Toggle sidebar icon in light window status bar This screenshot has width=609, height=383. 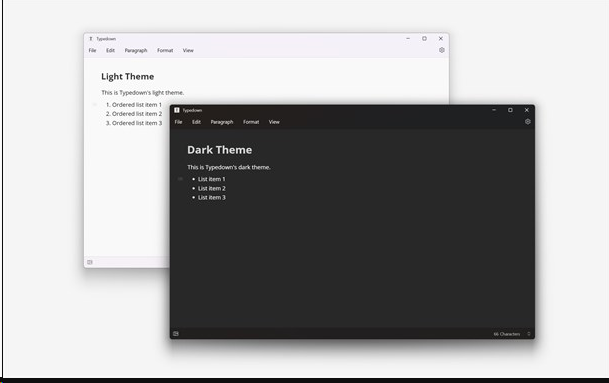tap(90, 262)
